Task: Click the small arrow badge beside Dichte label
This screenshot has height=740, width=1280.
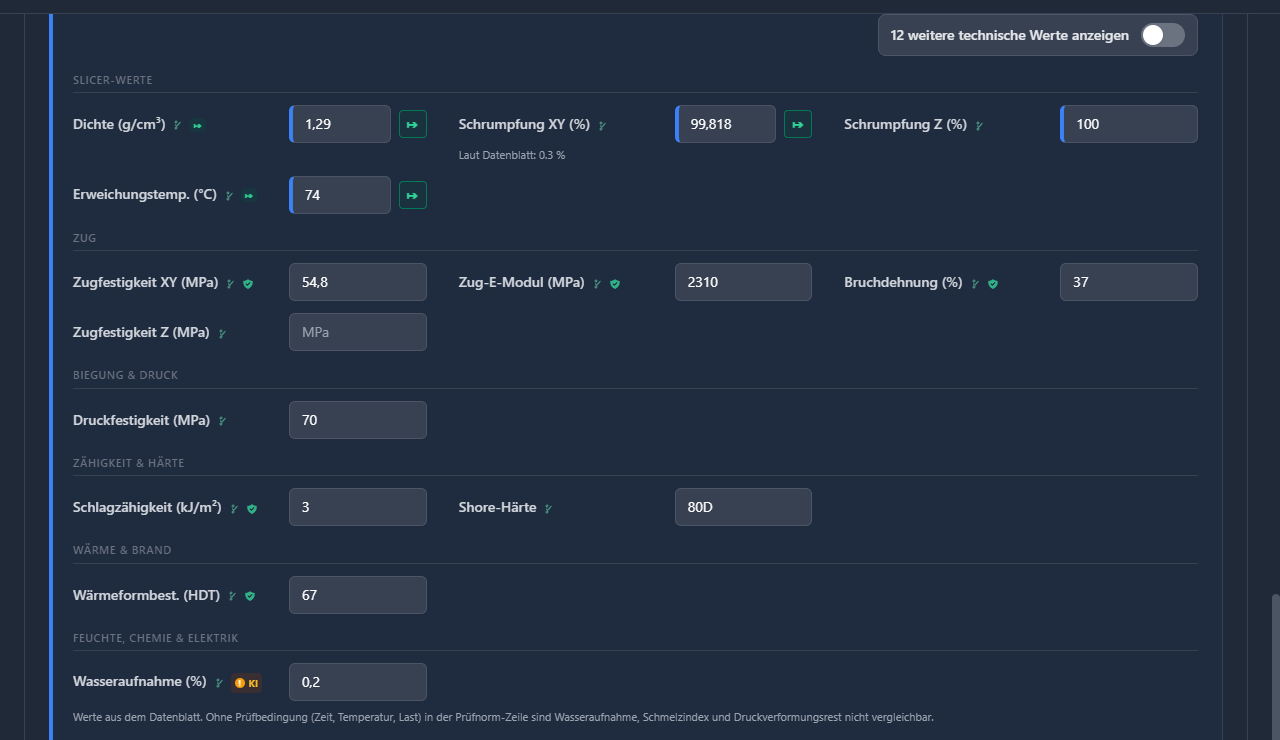Action: (198, 125)
